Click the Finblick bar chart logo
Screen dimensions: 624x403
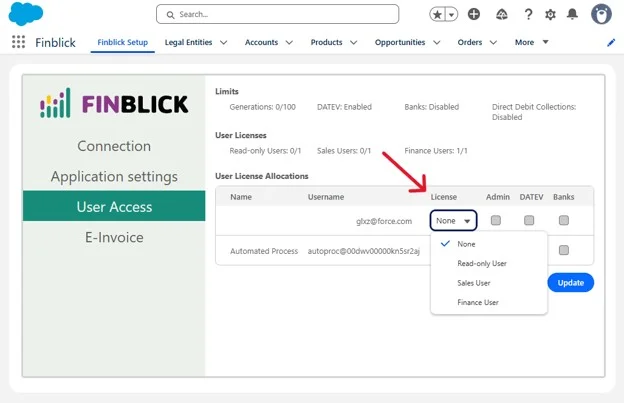(55, 103)
